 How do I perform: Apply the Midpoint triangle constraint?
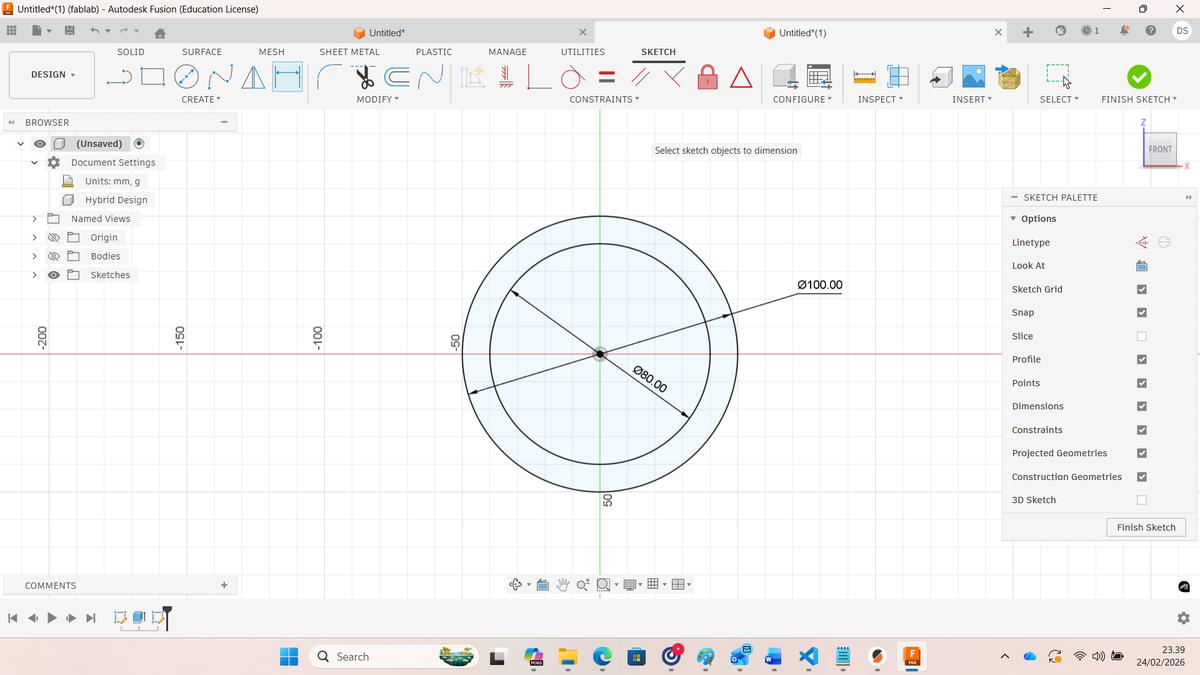coord(741,77)
